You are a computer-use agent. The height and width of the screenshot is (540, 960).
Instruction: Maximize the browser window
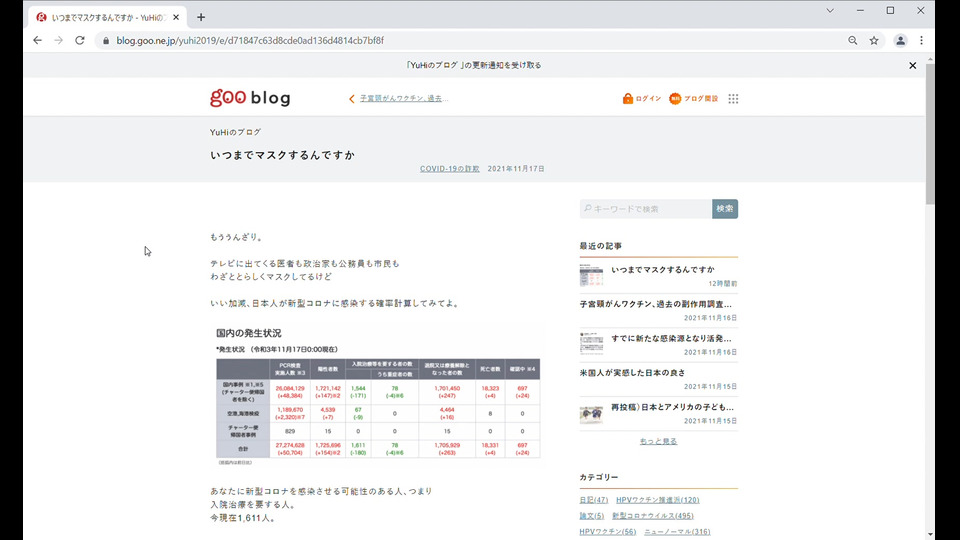coord(890,10)
